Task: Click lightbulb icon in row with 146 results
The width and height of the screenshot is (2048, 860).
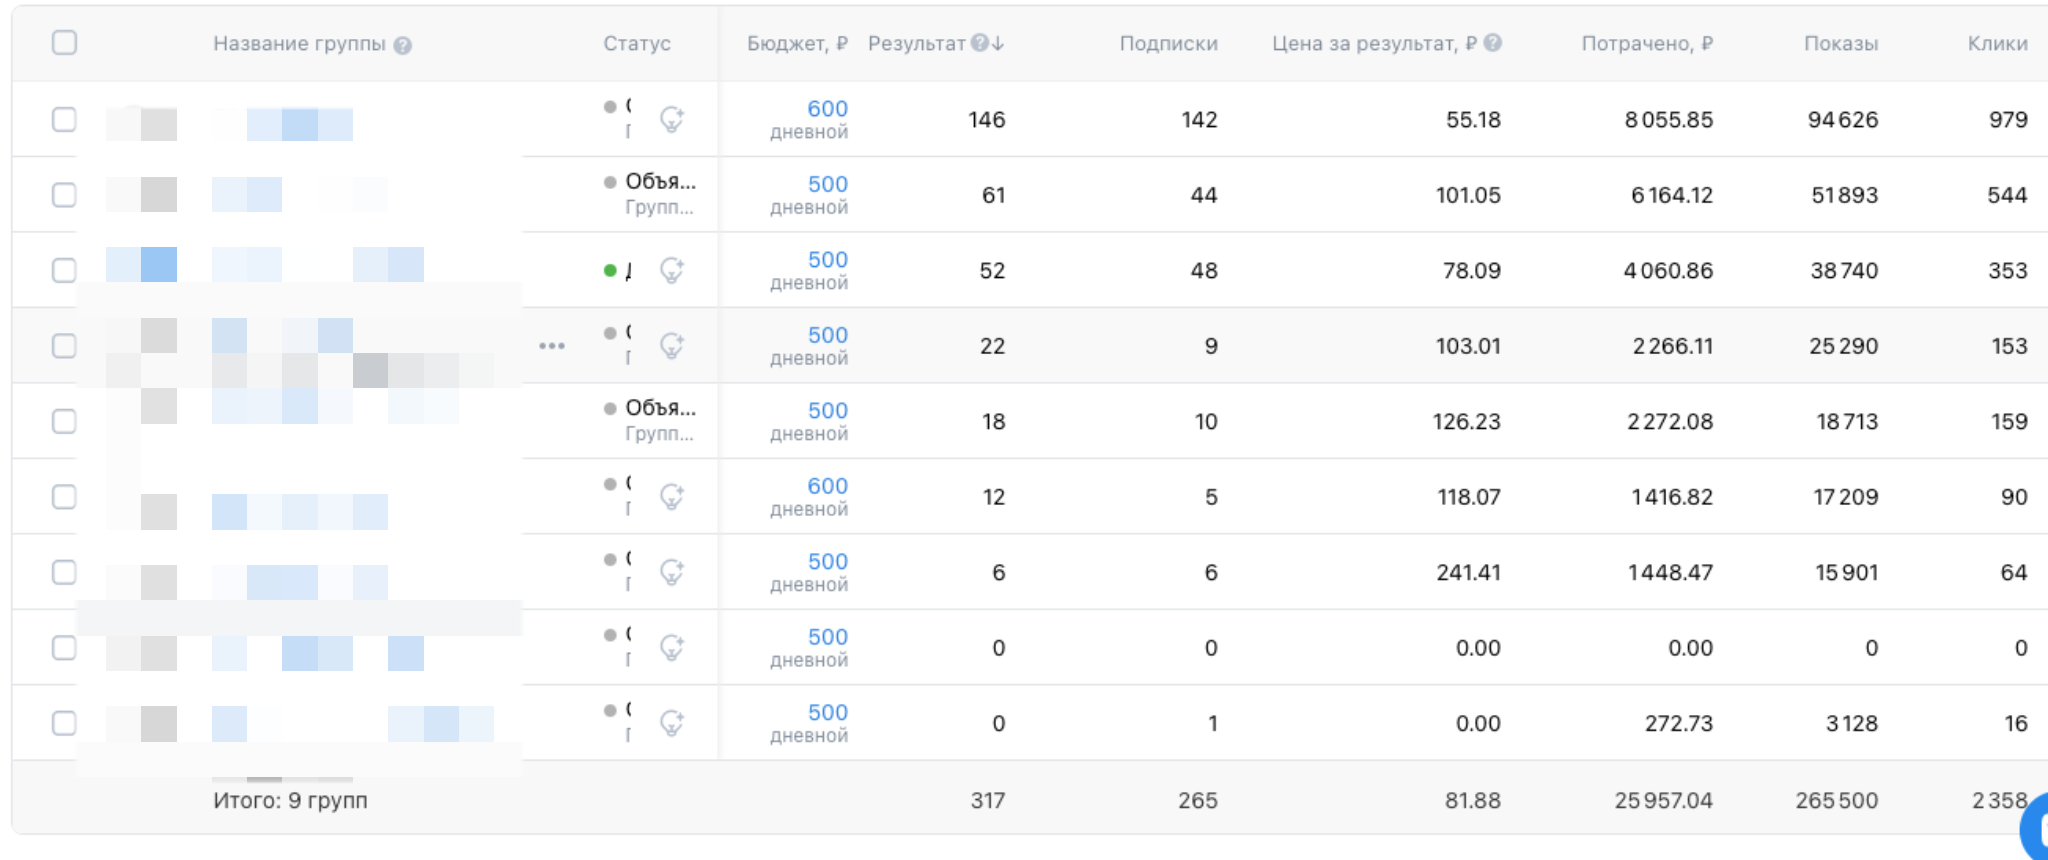Action: [x=672, y=120]
